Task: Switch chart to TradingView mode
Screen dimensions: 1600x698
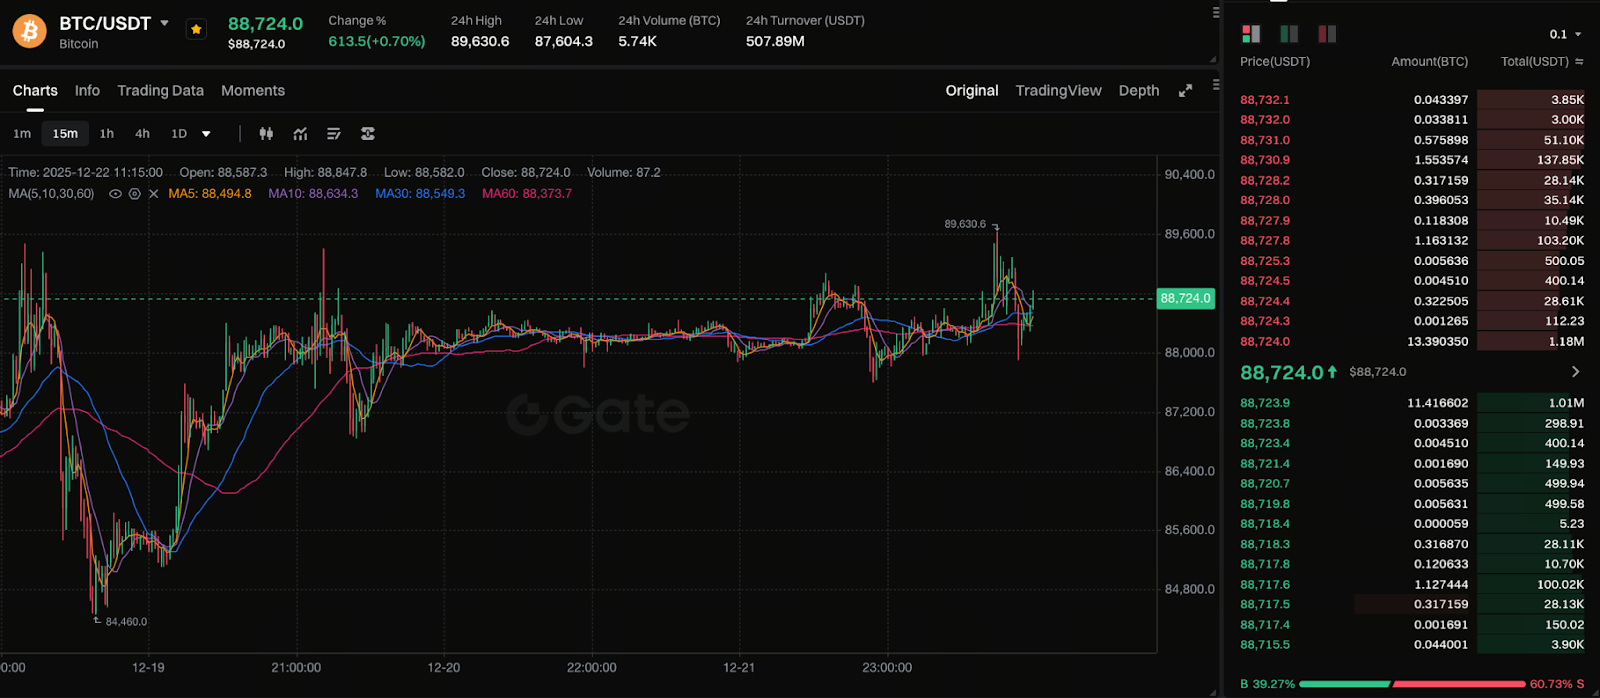Action: (1058, 90)
